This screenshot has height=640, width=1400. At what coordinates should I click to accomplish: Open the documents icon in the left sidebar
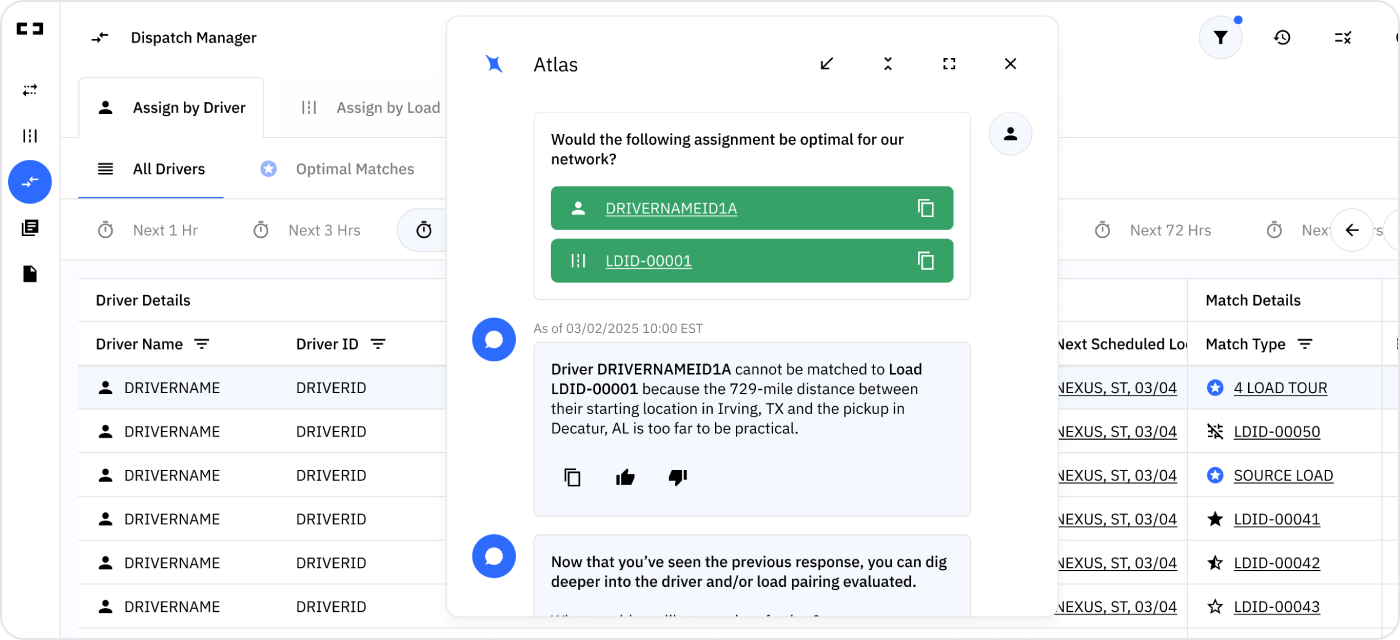[x=30, y=227]
